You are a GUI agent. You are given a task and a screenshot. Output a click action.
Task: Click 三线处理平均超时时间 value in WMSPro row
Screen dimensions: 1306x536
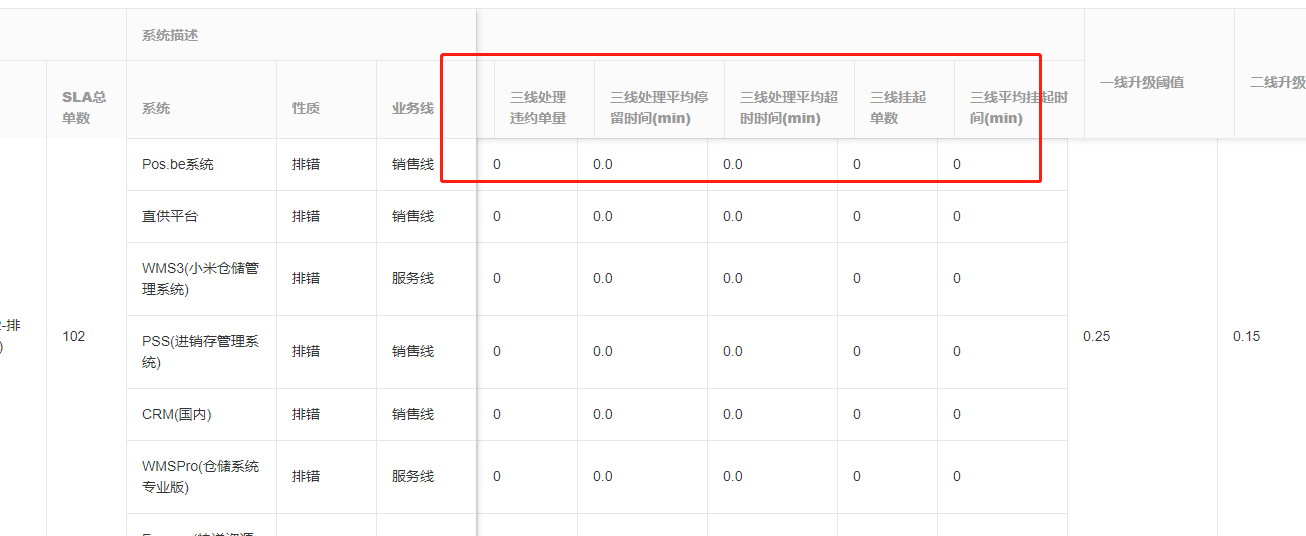pyautogui.click(x=733, y=477)
